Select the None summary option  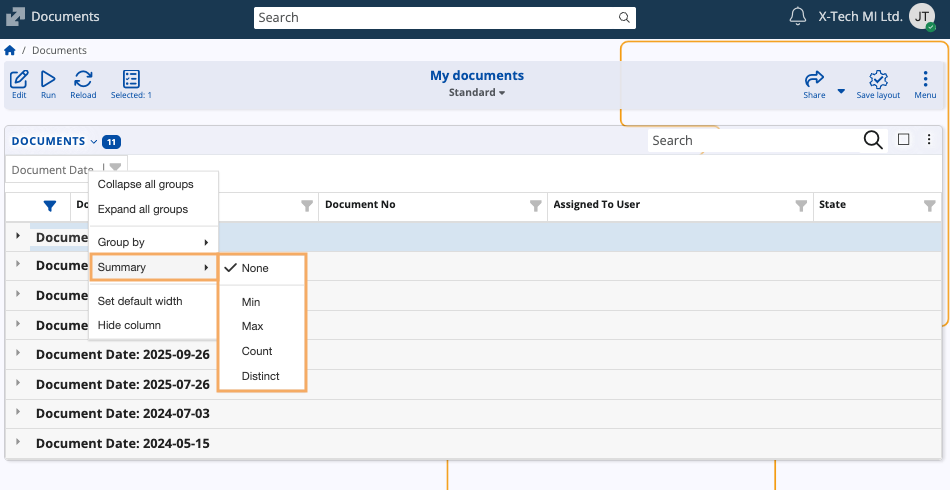(x=255, y=268)
